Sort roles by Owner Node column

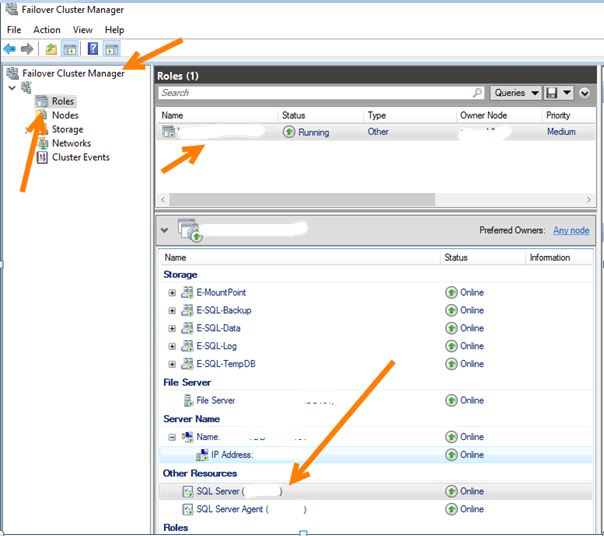click(483, 115)
